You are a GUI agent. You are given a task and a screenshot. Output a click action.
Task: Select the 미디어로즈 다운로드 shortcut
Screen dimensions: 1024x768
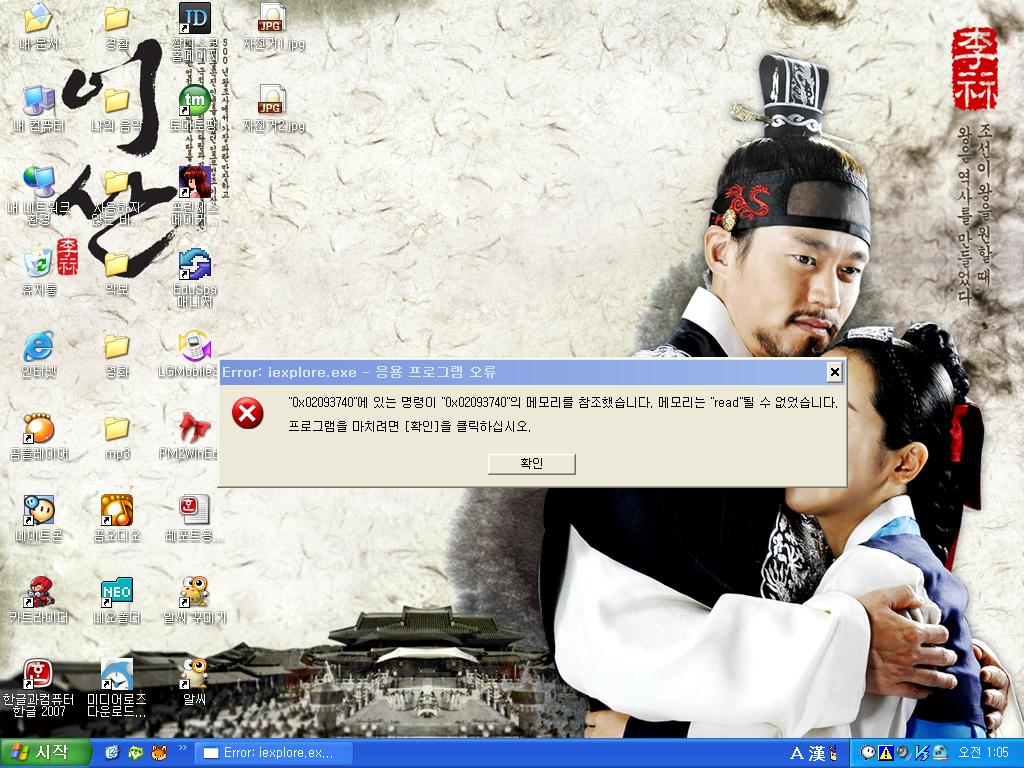[117, 688]
